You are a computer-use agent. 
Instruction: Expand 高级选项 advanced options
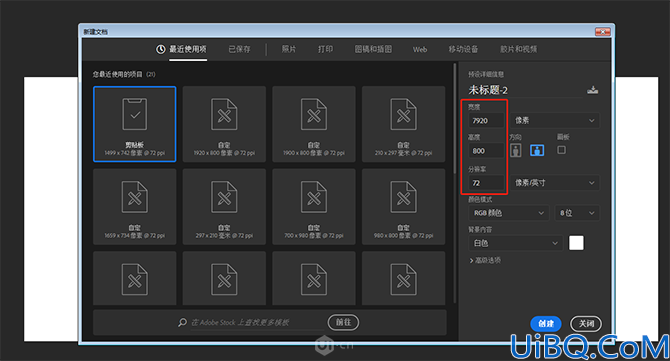point(485,261)
